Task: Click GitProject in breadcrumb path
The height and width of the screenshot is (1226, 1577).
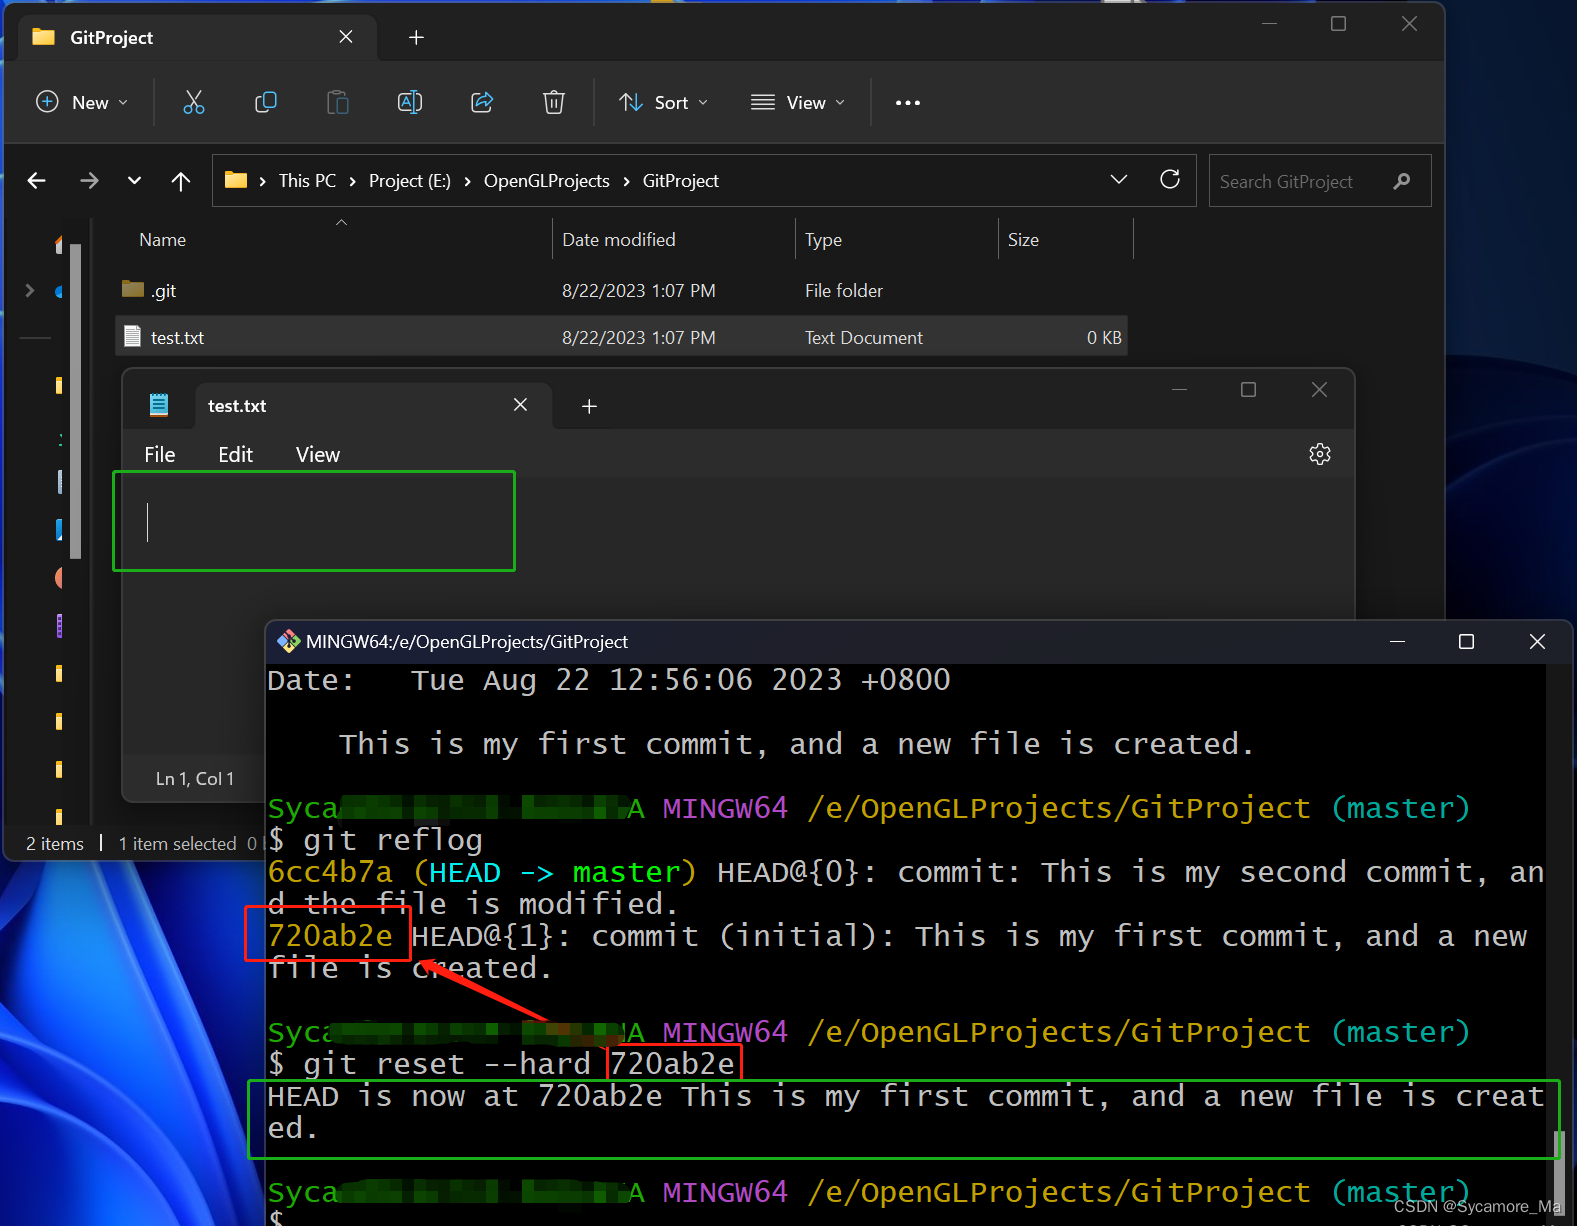Action: (x=681, y=181)
